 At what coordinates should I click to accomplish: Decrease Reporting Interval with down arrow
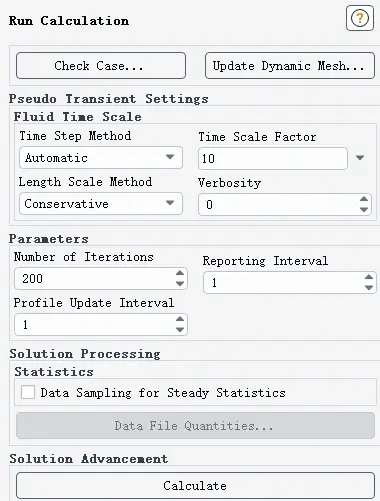point(369,288)
